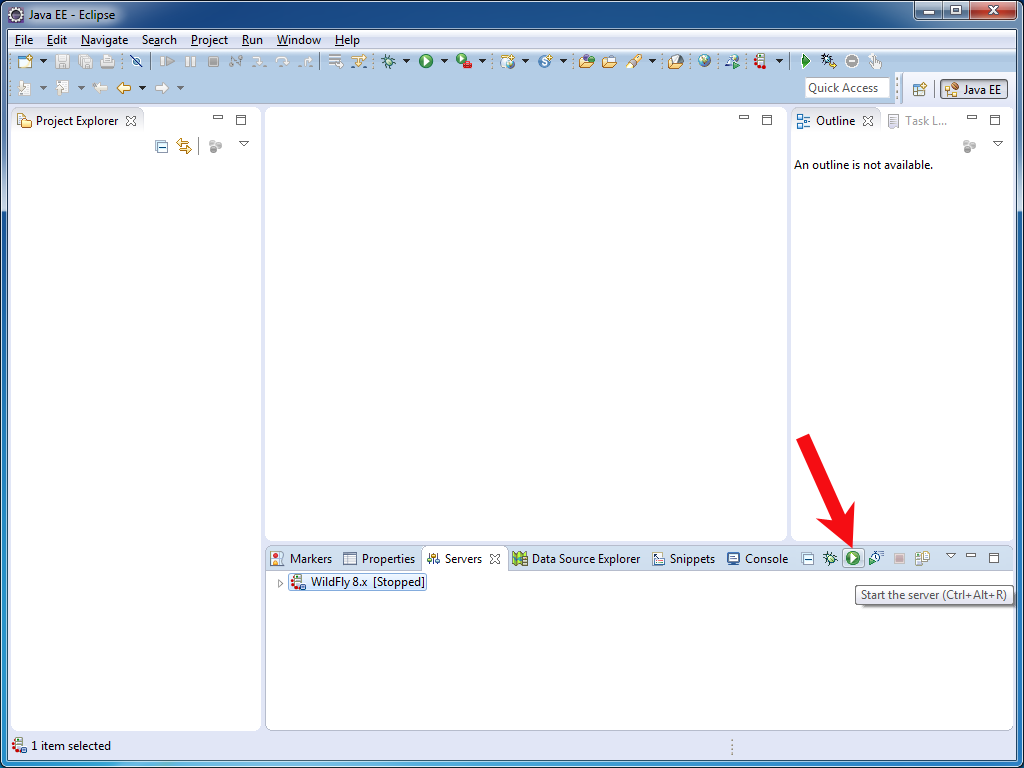Open the Project Explorer View Menu triangle
Screen dimensions: 1024x768
coord(244,144)
